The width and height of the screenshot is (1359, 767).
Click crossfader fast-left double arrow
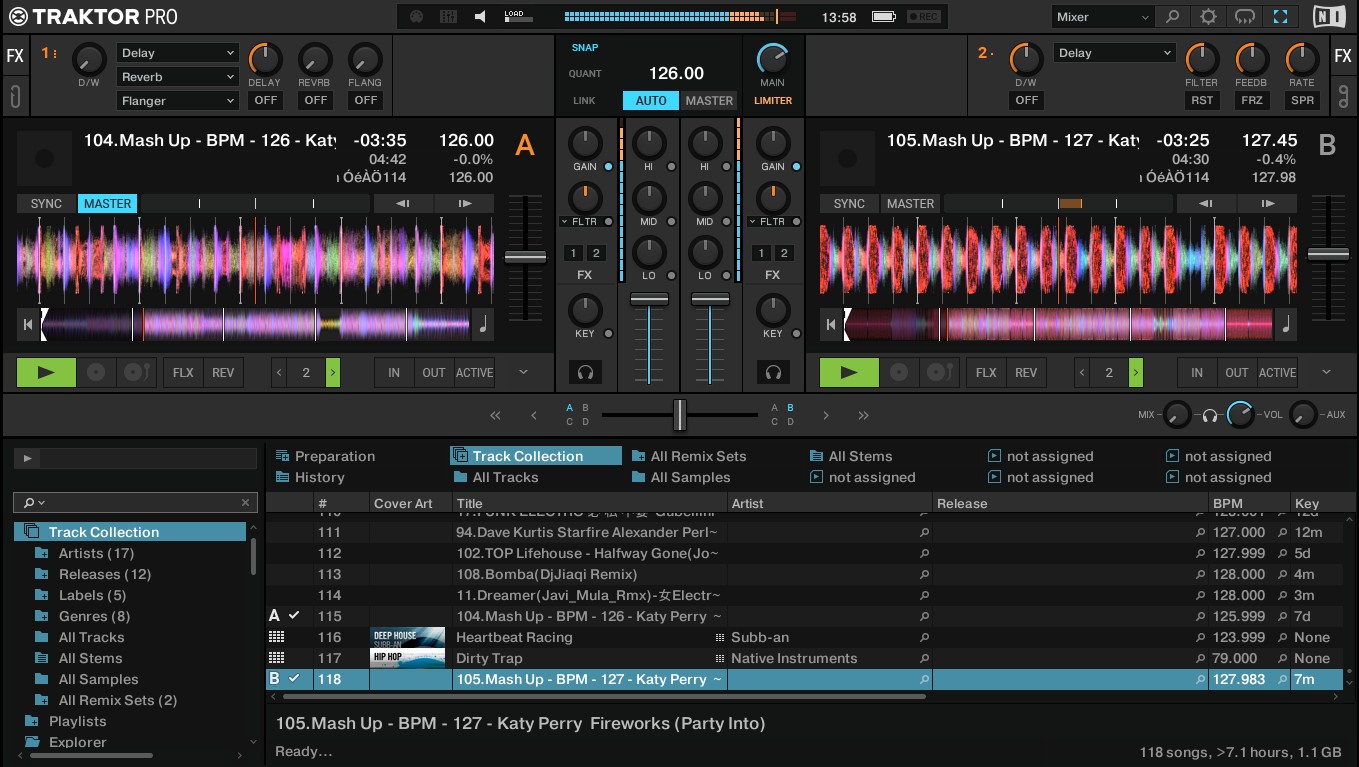coord(495,415)
